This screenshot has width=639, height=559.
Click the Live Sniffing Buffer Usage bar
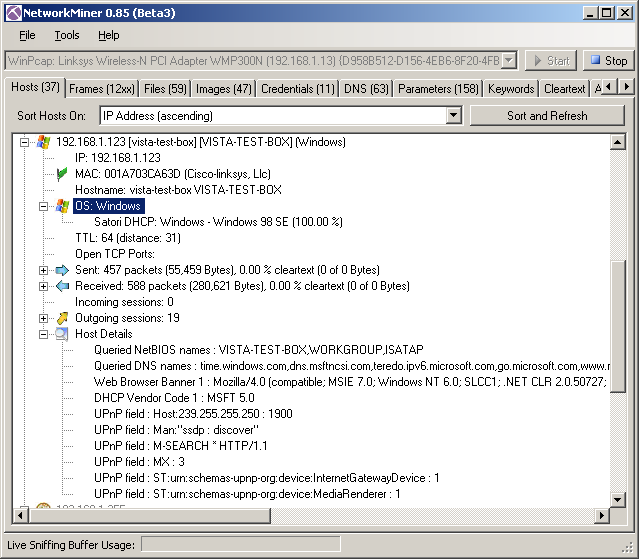coord(240,544)
